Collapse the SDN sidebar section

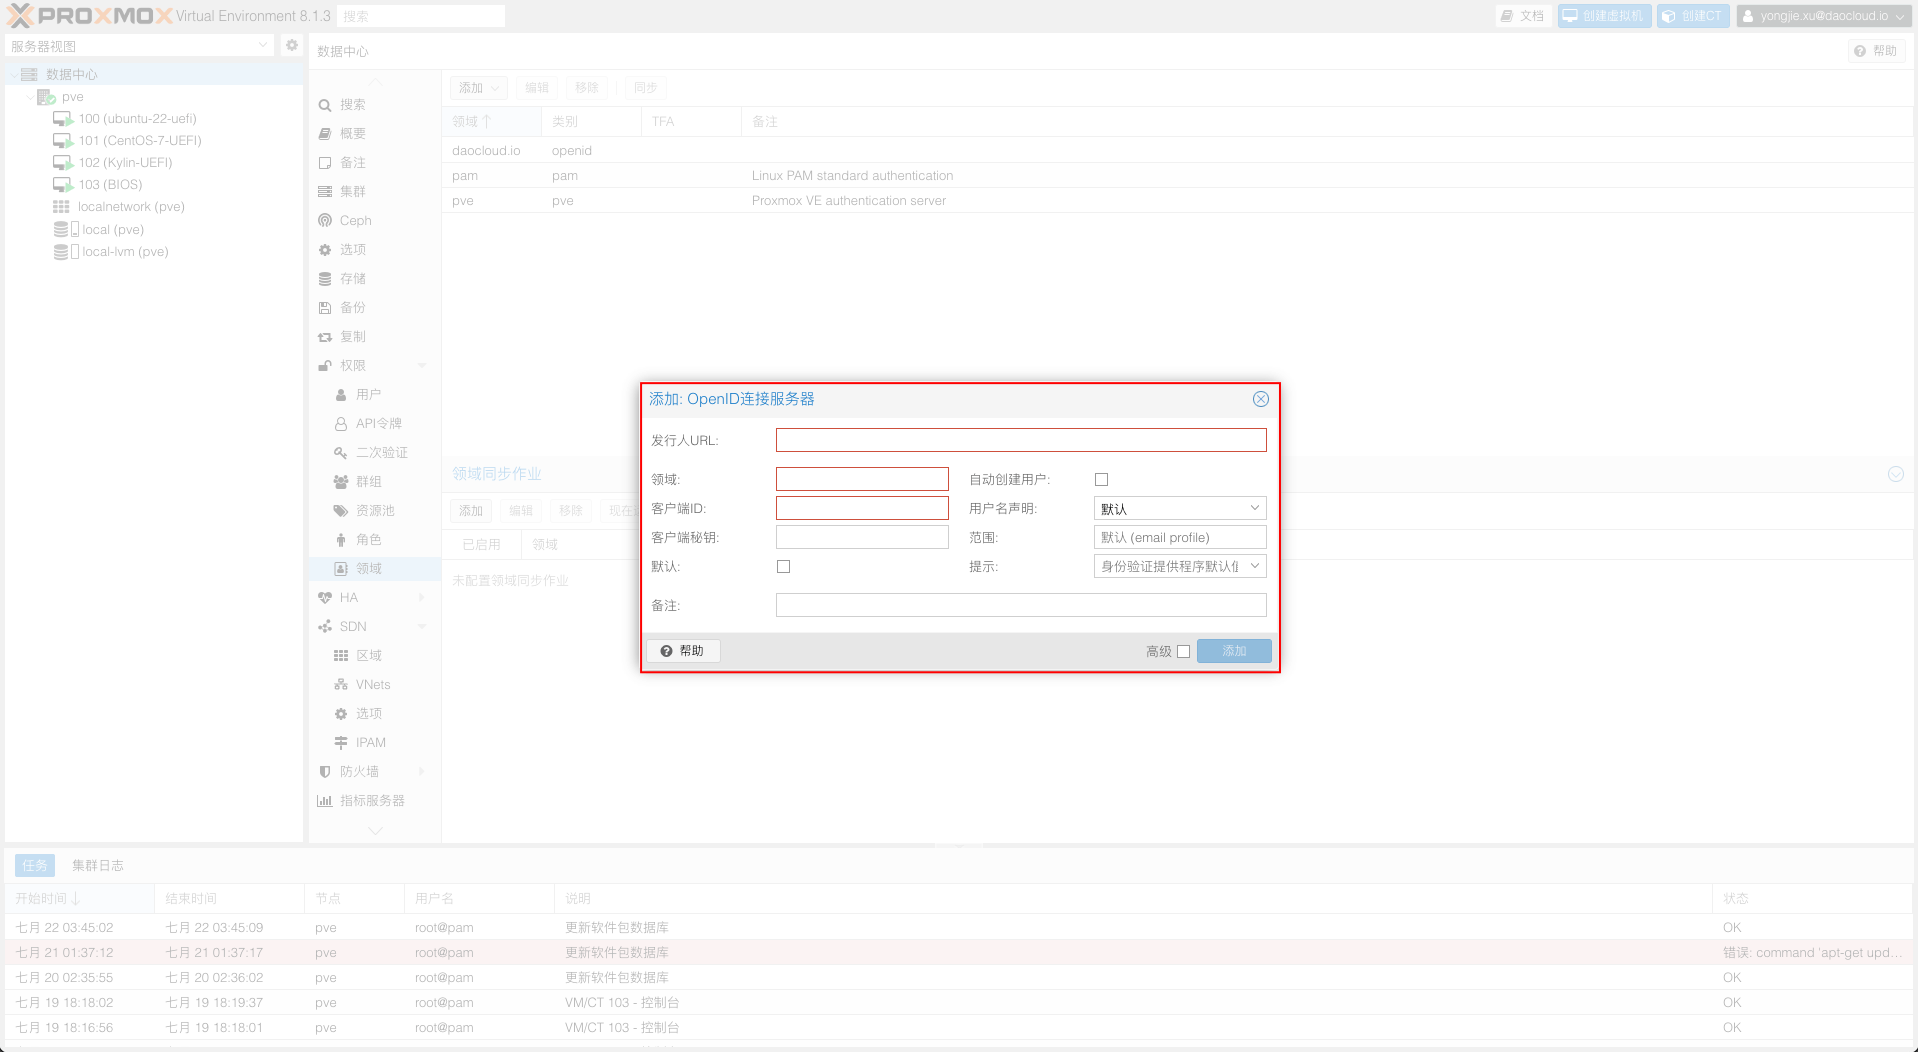pos(421,626)
